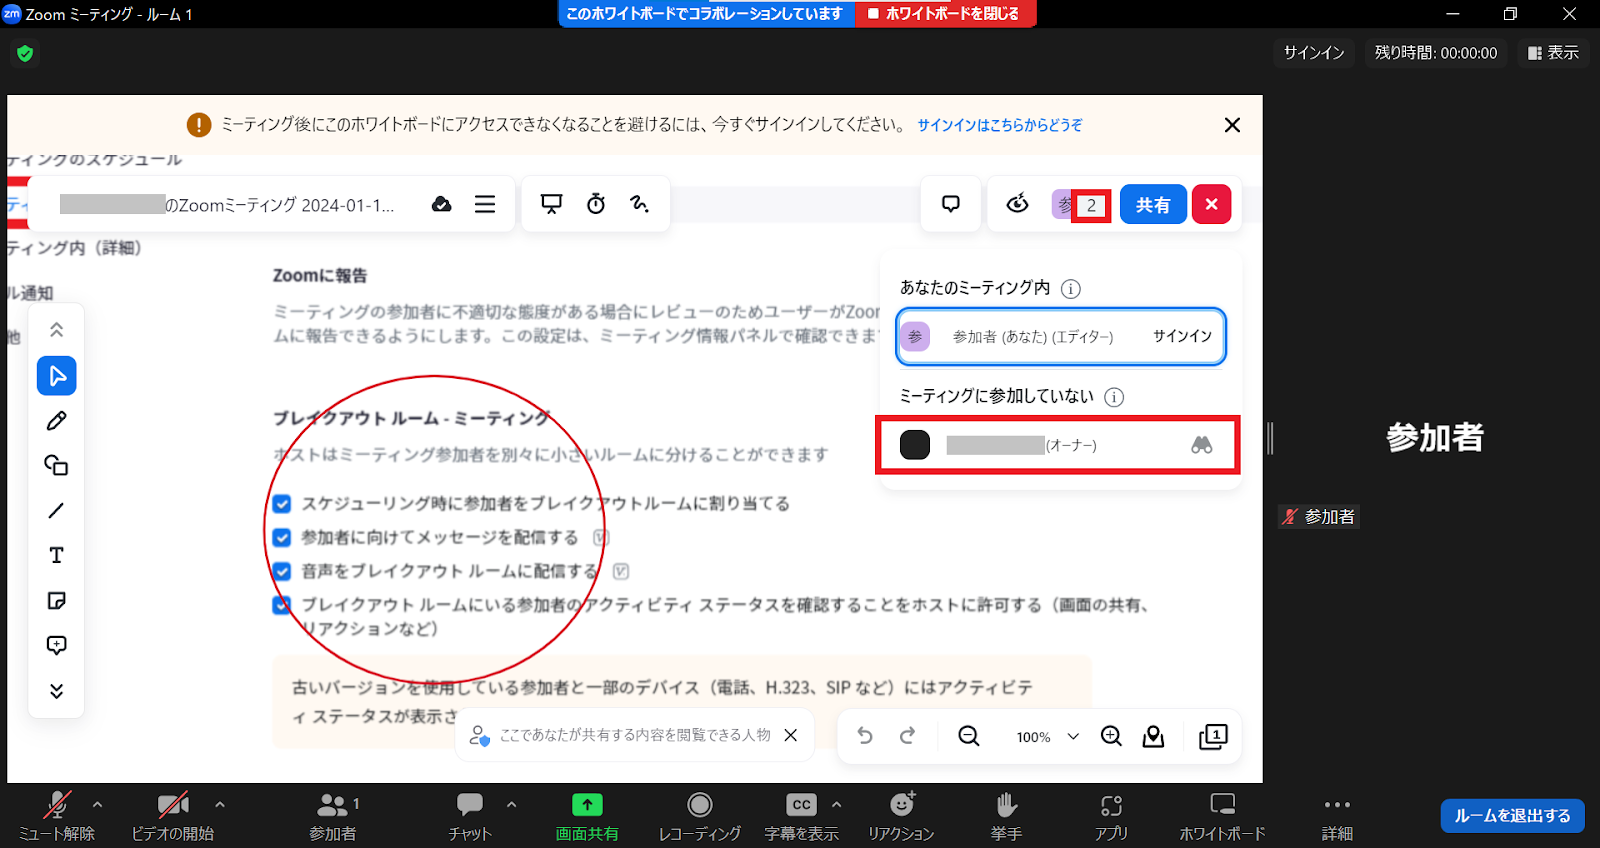Toggle captions with 字幕を表示
The image size is (1600, 848).
pos(802,815)
